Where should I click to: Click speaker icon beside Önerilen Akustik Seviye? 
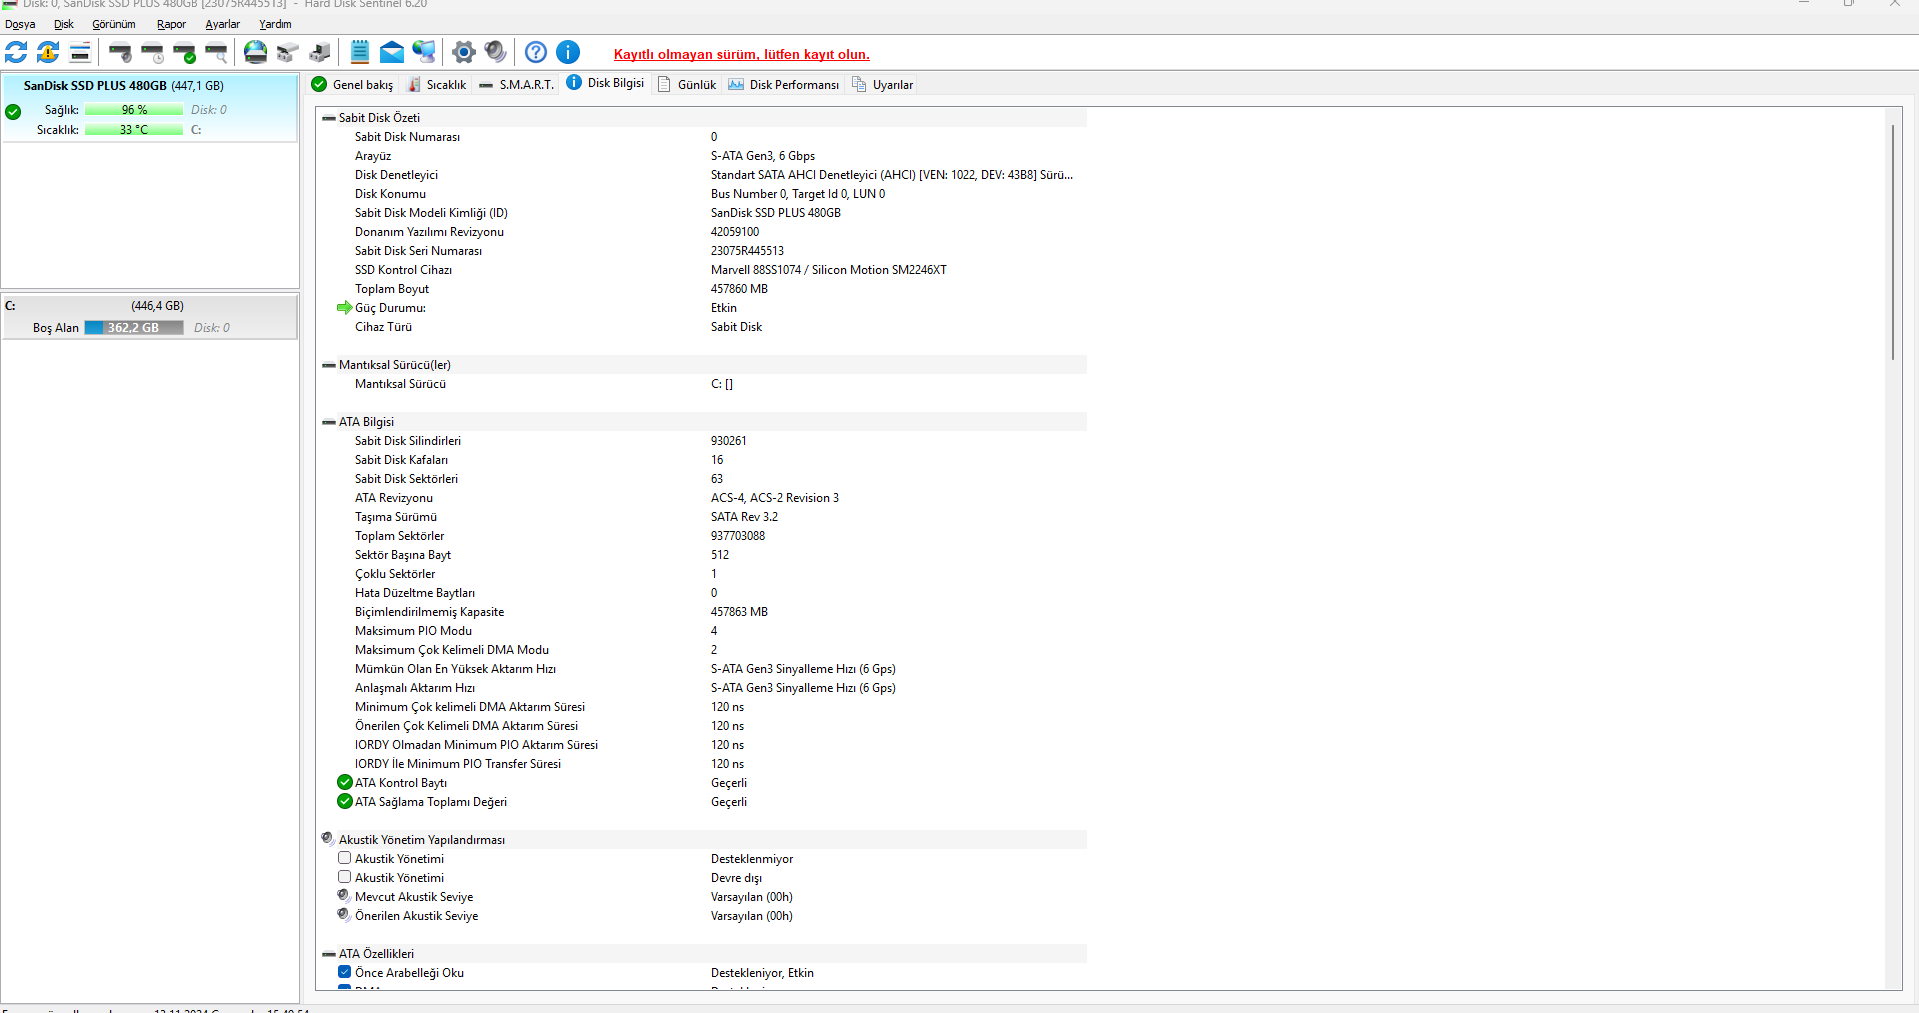[x=344, y=915]
